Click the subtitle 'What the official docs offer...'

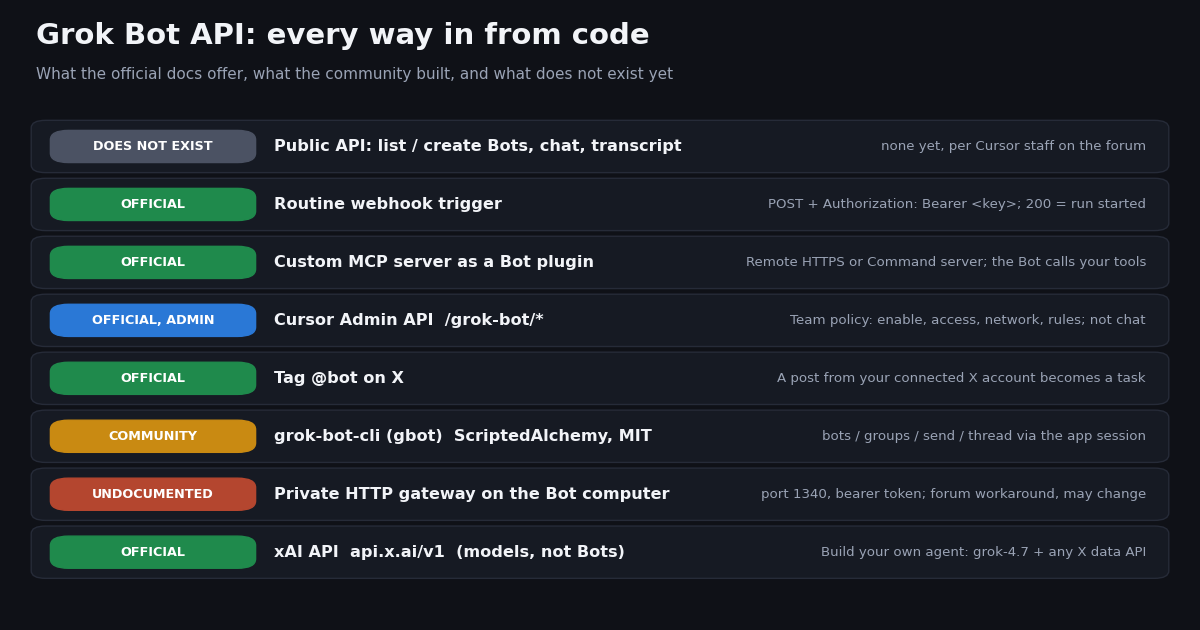(x=355, y=74)
